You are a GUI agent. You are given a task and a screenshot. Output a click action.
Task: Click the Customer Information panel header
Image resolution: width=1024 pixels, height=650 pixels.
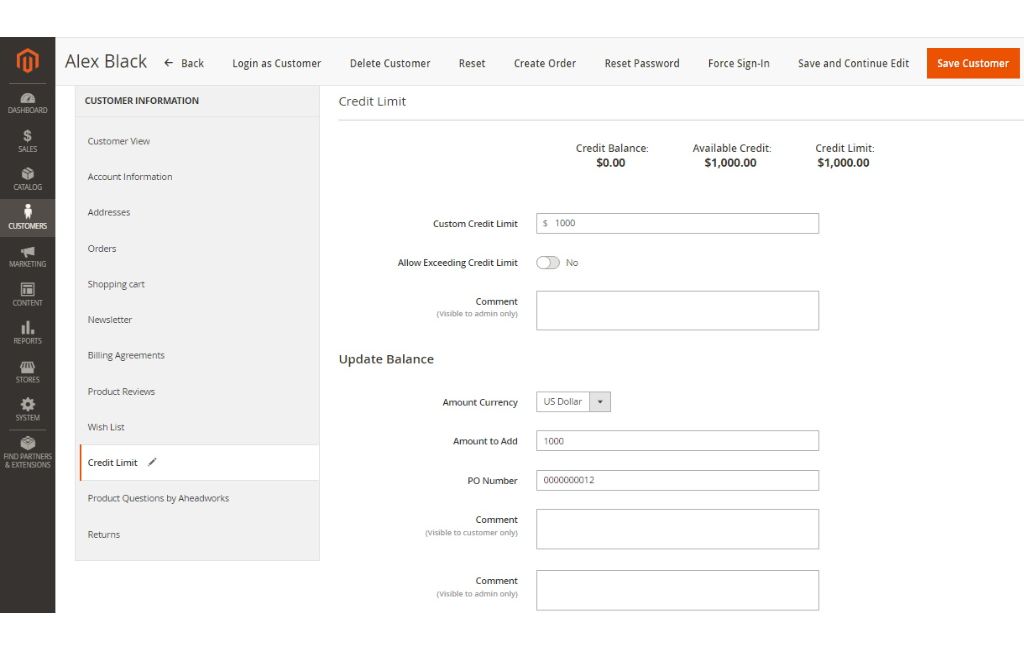pos(142,101)
